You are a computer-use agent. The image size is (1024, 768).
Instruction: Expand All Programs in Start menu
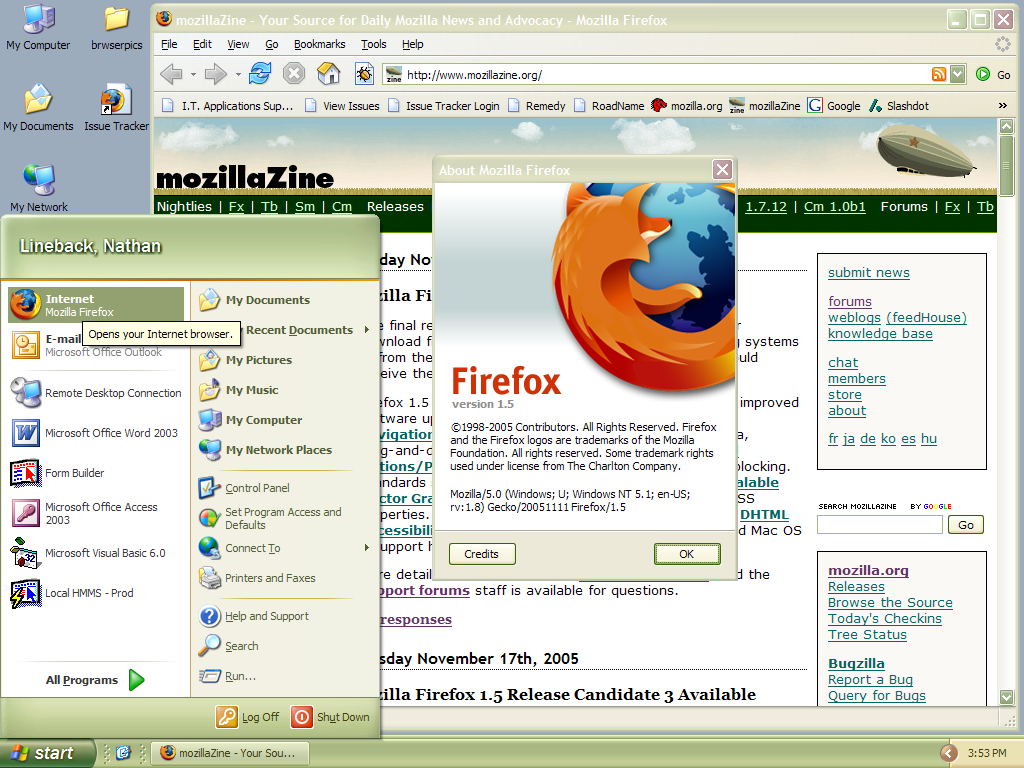pos(95,680)
